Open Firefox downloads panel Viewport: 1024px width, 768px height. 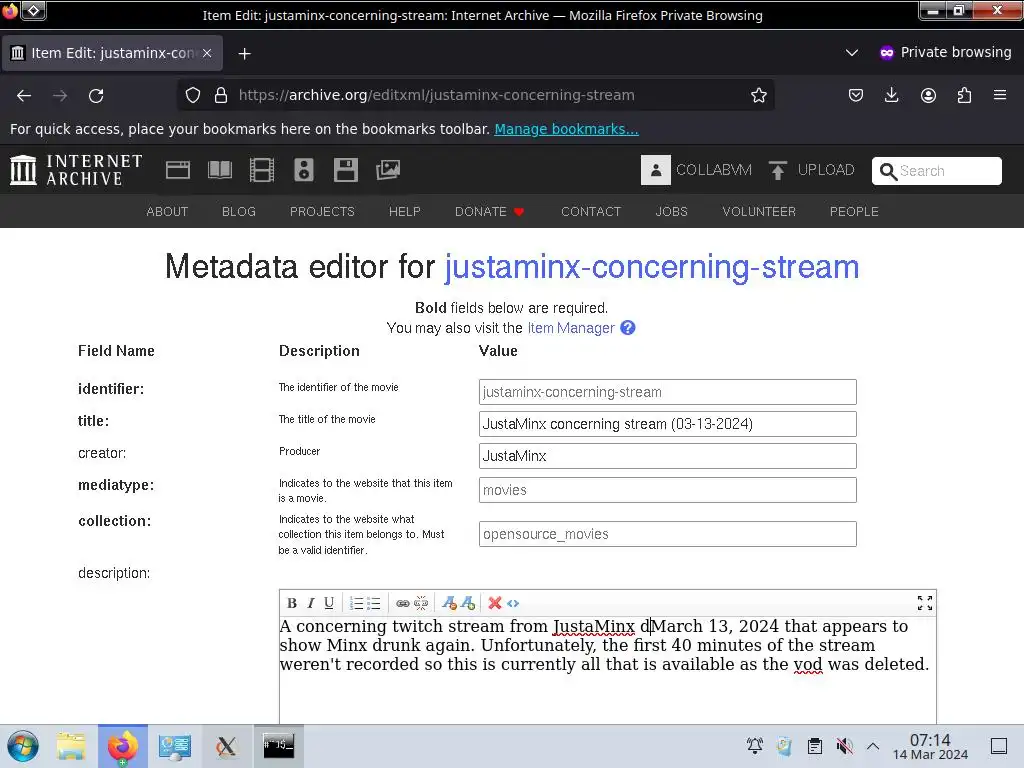coord(891,95)
